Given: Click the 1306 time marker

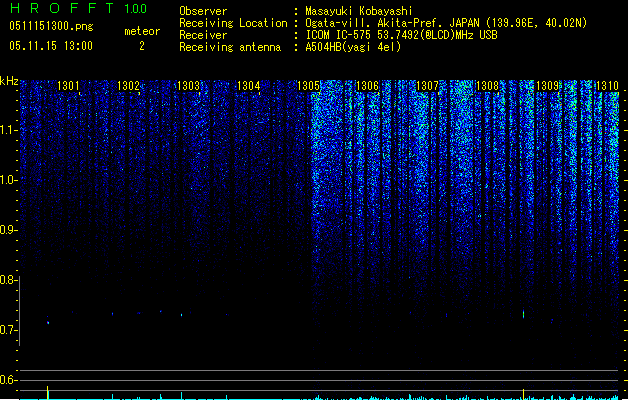Looking at the screenshot, I should pos(367,86).
